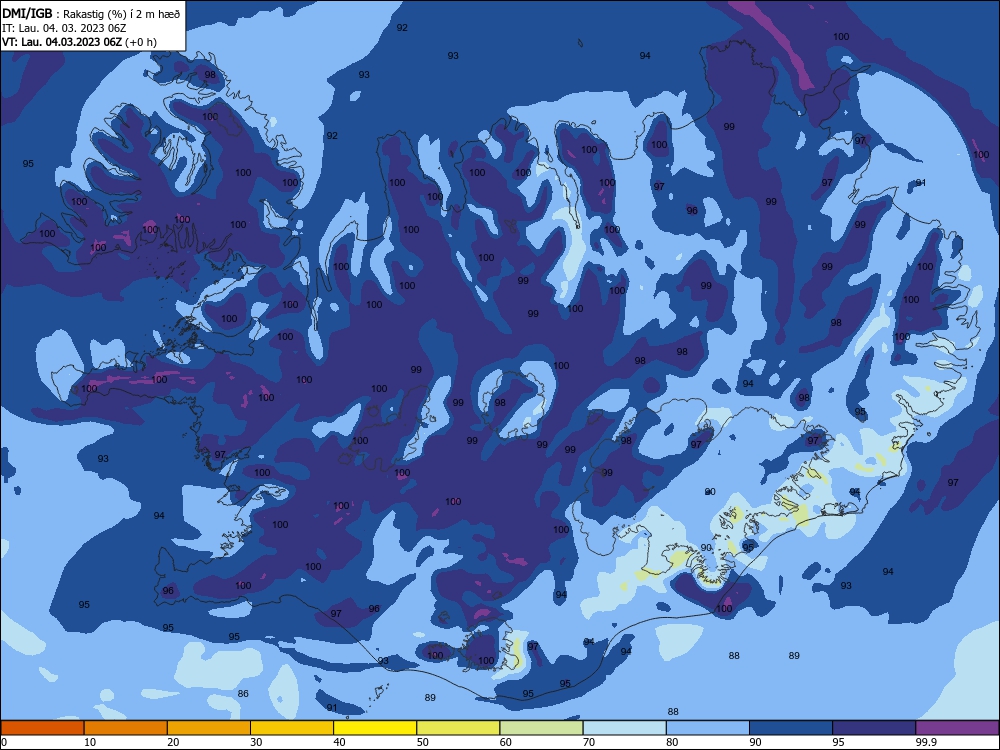1000x750 pixels.
Task: Pick the light green 60–70 legend swatch
Action: point(541,728)
